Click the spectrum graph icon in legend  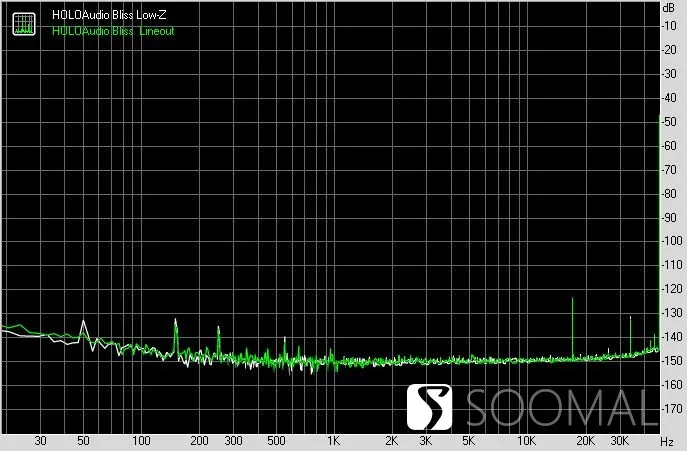pyautogui.click(x=24, y=24)
